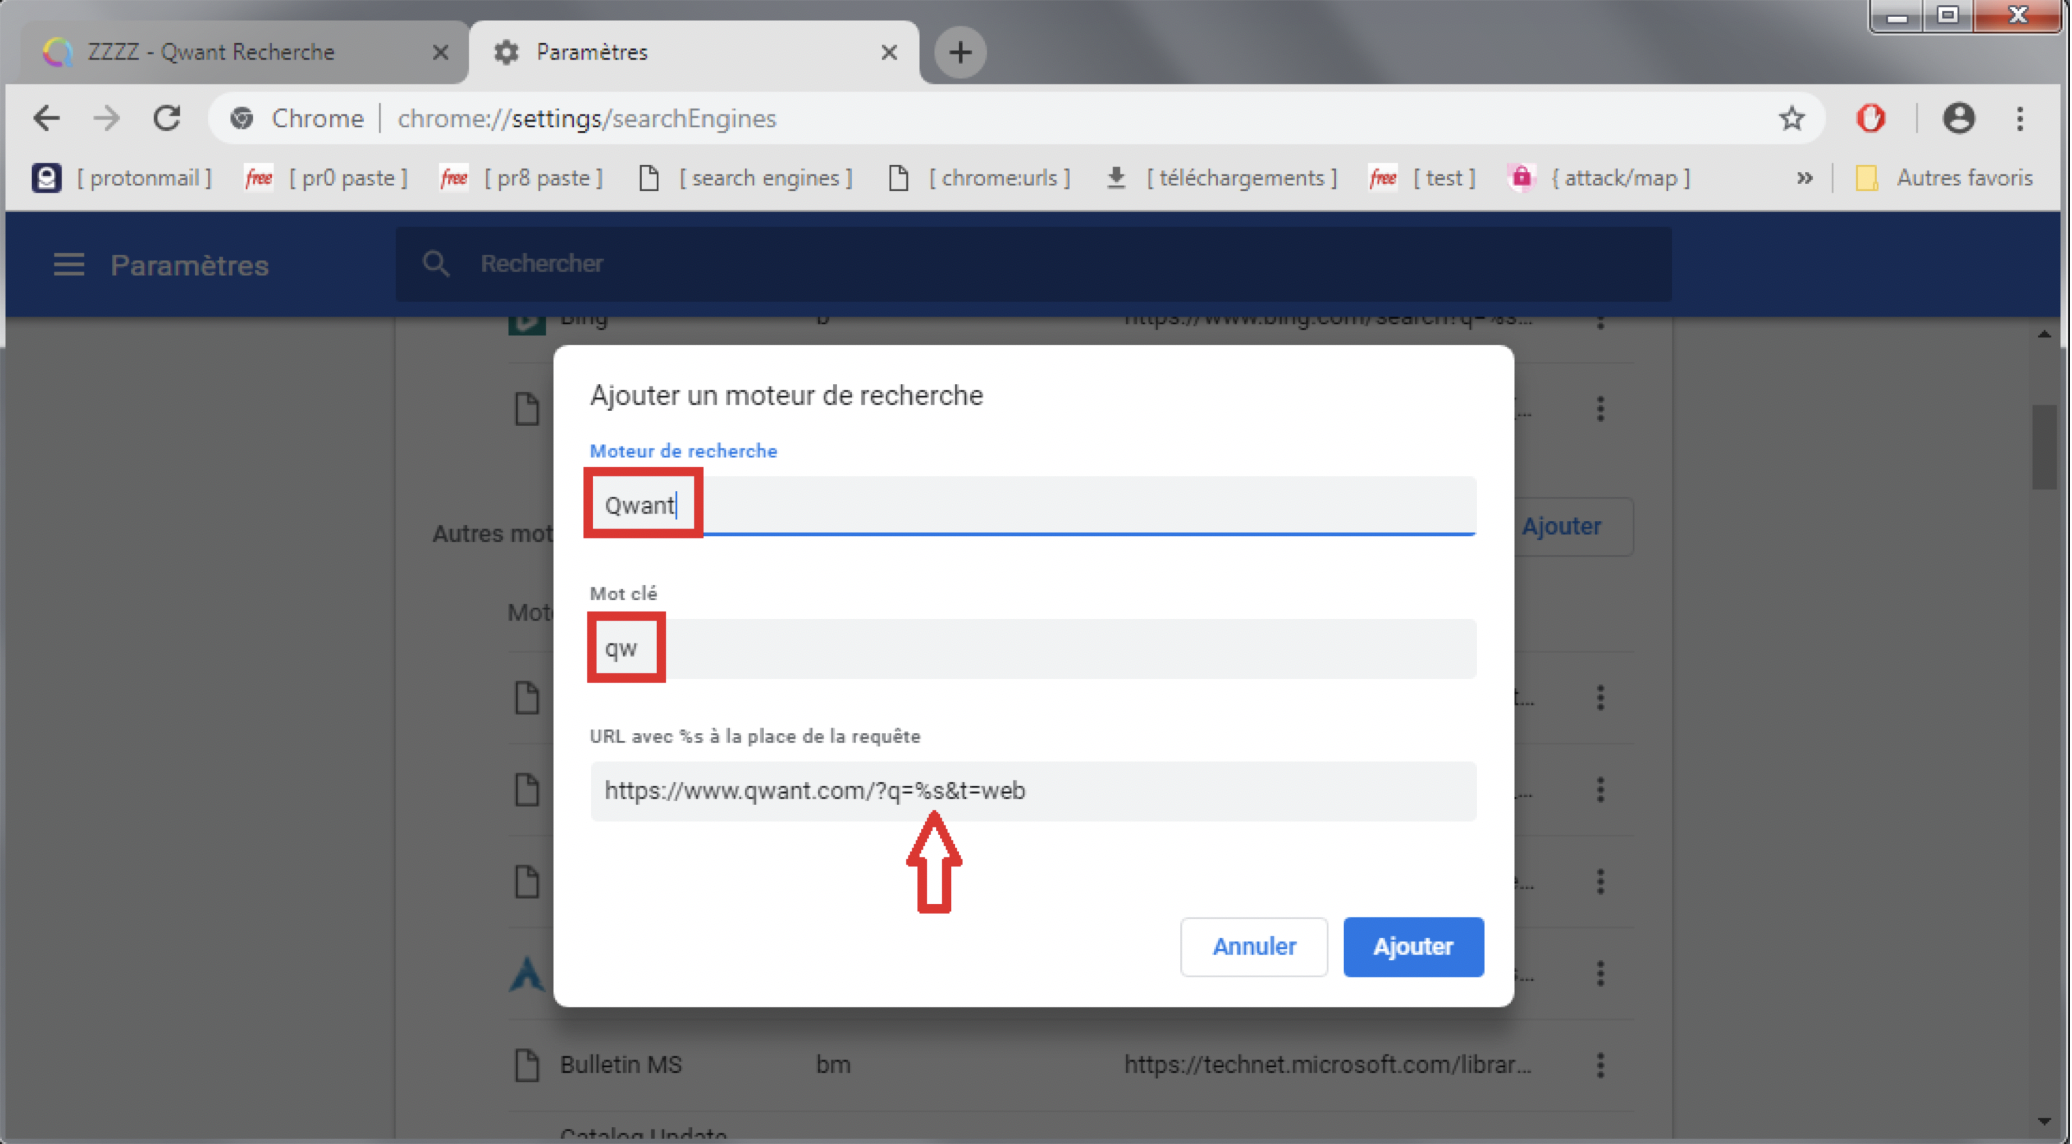
Task: Open a new tab with the plus button
Action: click(960, 52)
